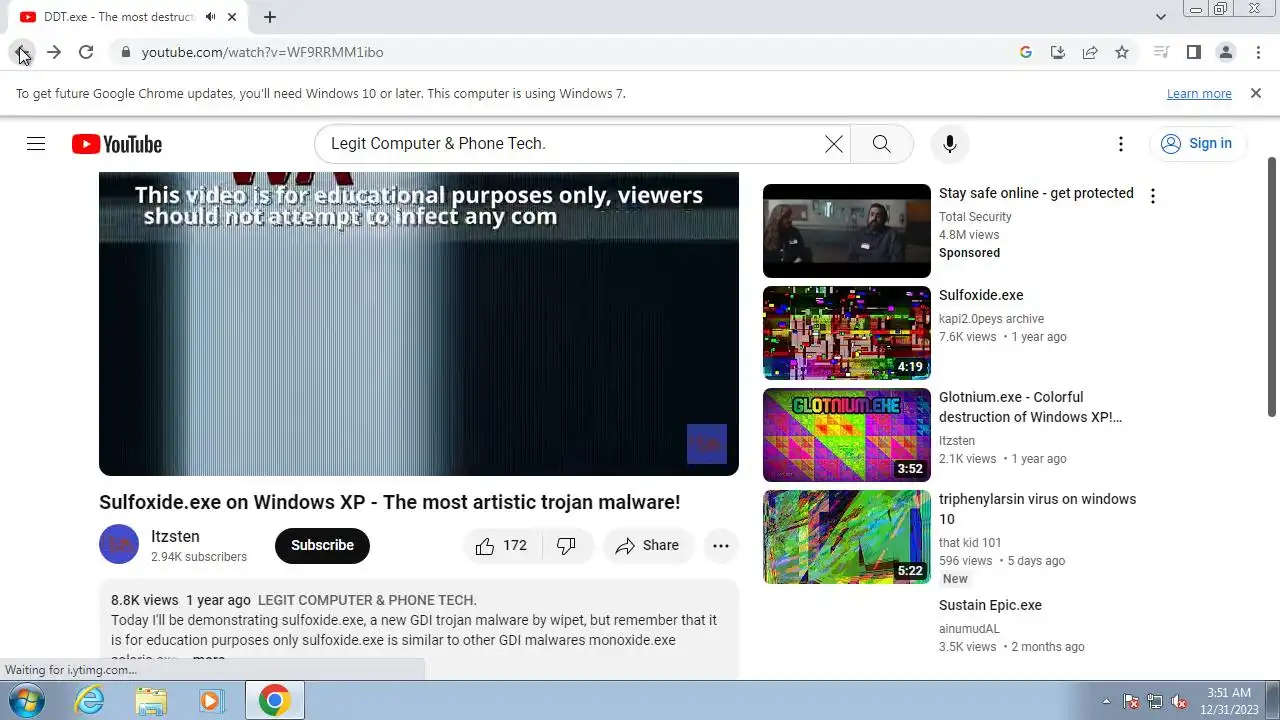This screenshot has height=720, width=1280.
Task: Like the video thumbs up
Action: 502,545
